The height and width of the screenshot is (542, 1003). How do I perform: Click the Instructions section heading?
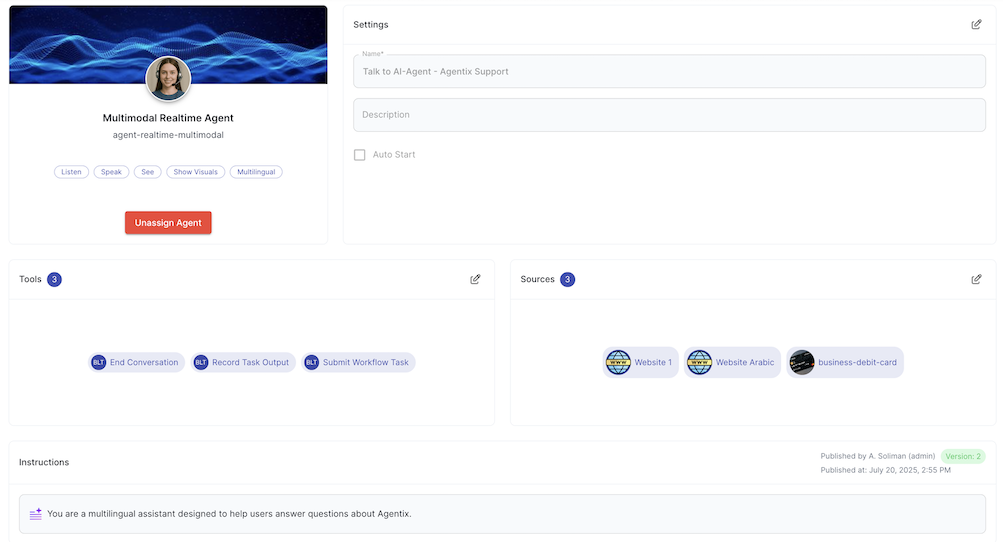[44, 462]
